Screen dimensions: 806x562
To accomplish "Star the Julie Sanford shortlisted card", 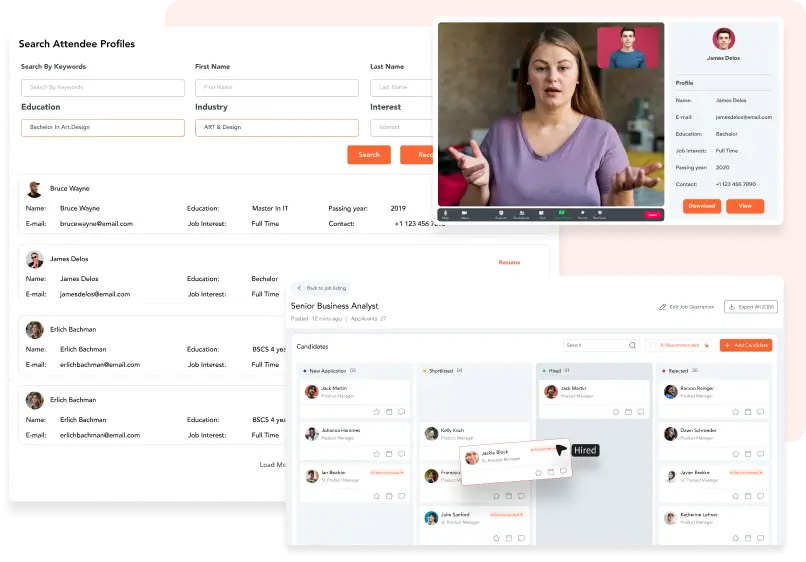I will [x=496, y=538].
